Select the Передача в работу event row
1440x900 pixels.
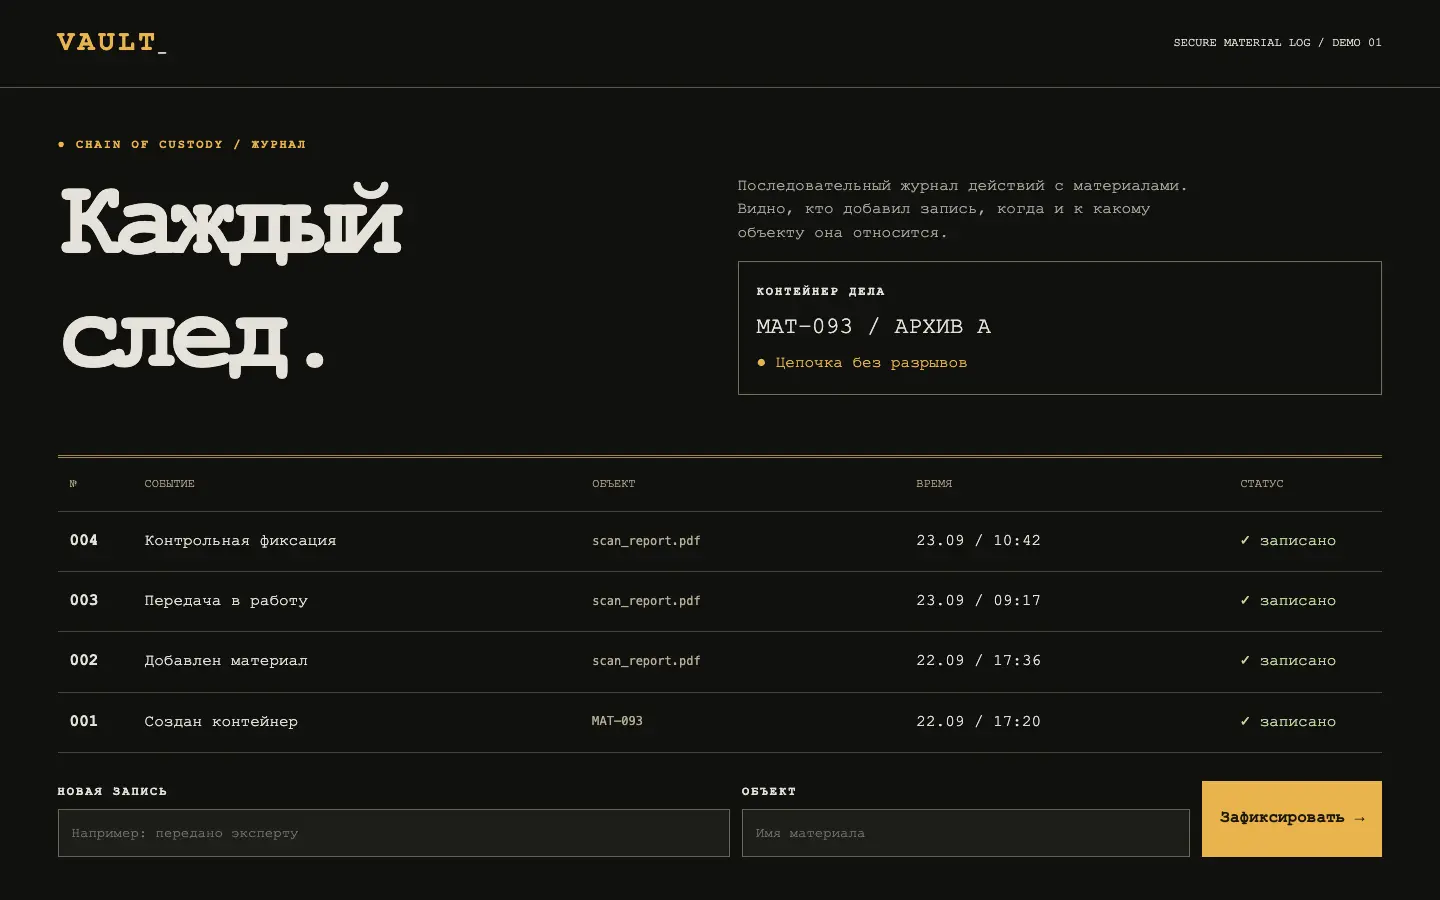[720, 601]
